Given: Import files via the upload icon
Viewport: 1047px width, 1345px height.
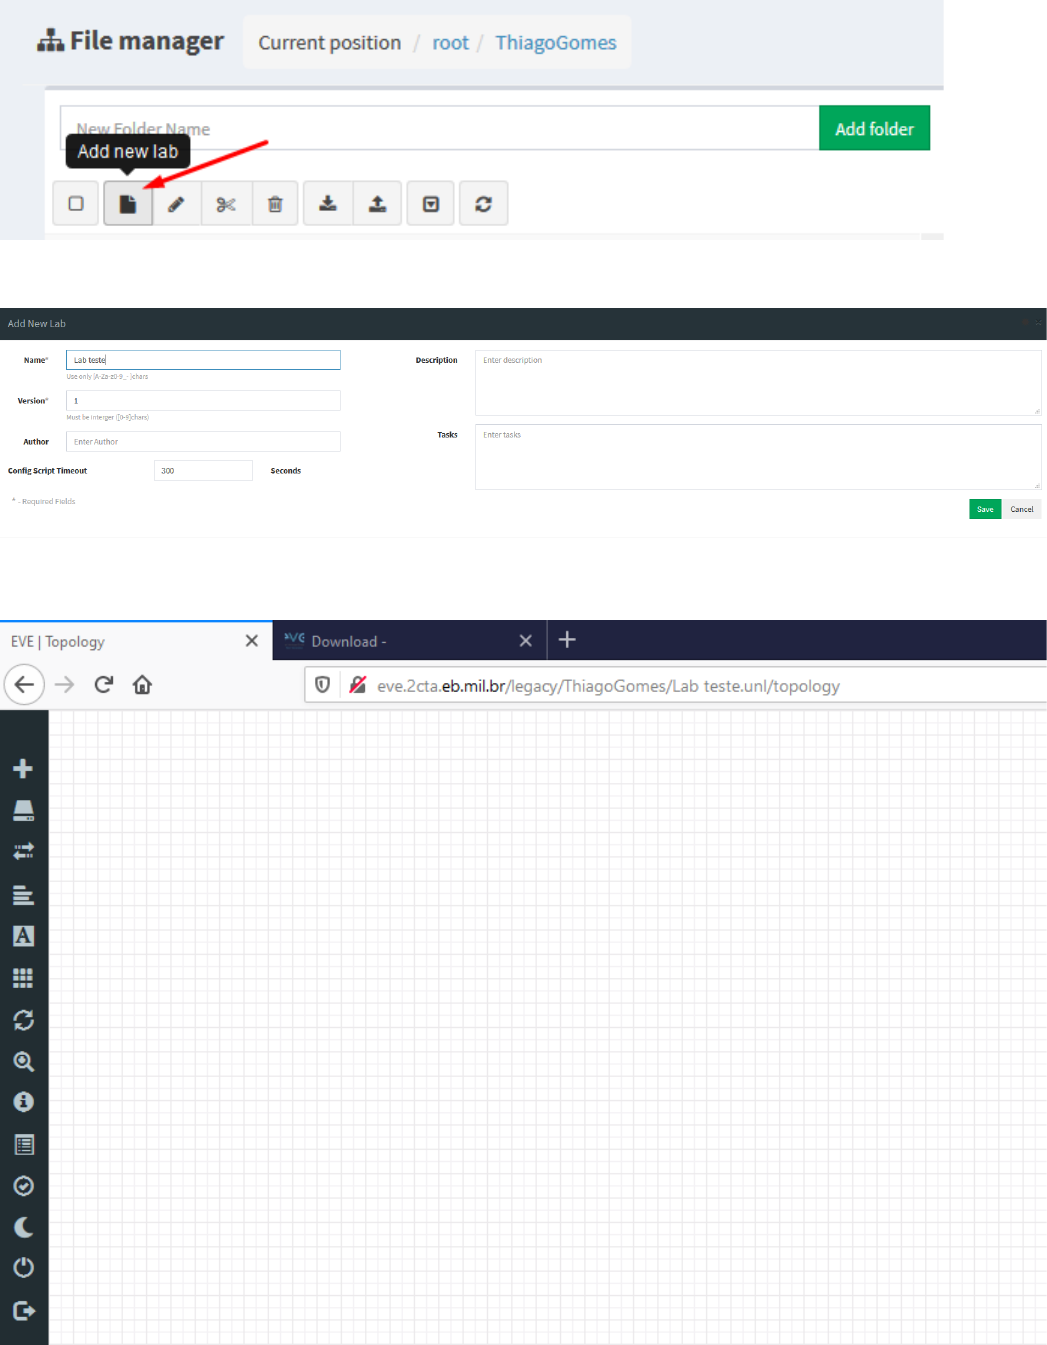Looking at the screenshot, I should [377, 203].
